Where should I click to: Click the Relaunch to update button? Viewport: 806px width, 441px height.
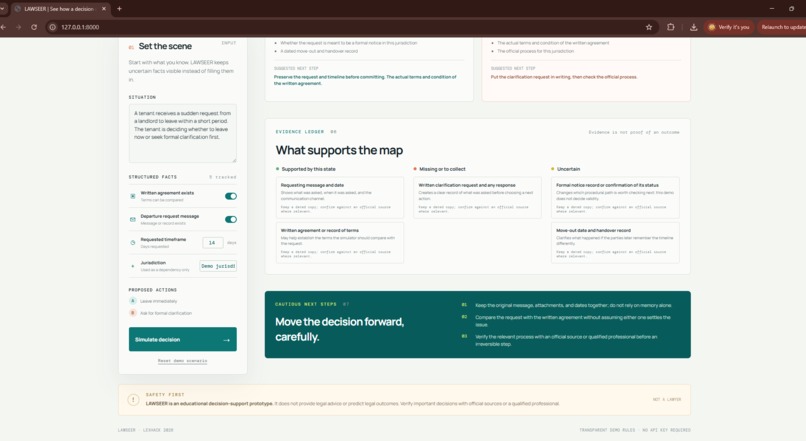click(782, 27)
